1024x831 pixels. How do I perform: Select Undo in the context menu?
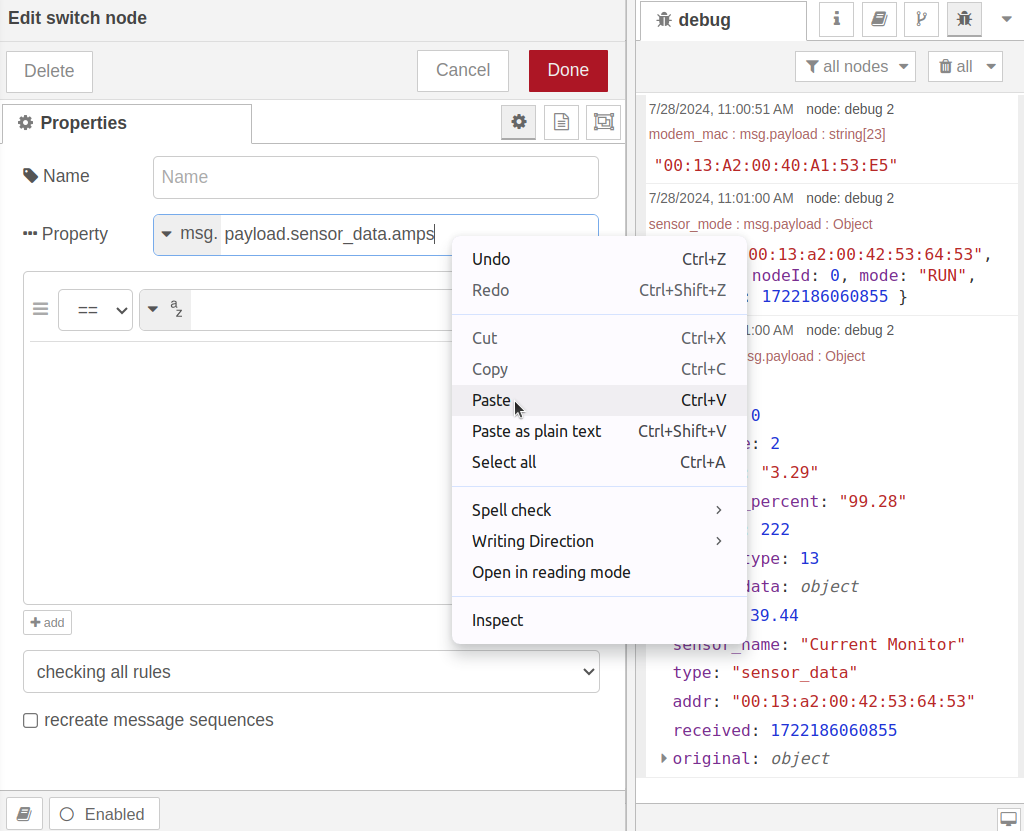pyautogui.click(x=599, y=259)
